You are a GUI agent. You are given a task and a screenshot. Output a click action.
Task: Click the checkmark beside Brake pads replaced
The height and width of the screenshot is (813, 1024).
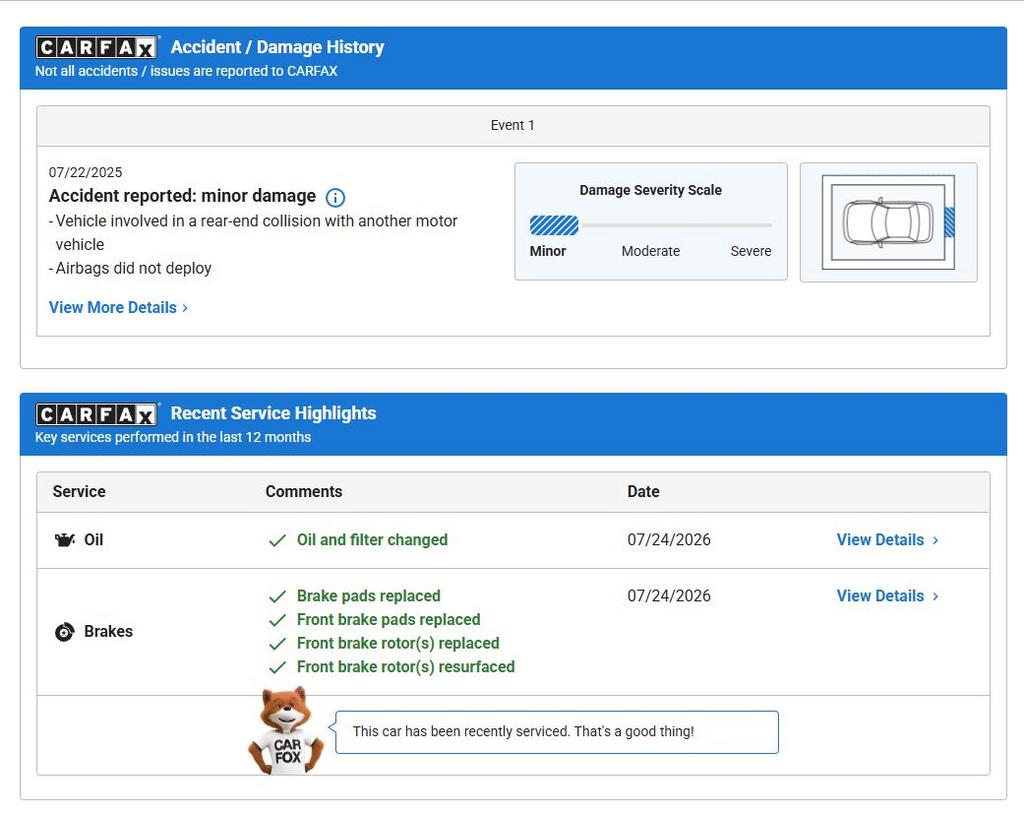278,596
